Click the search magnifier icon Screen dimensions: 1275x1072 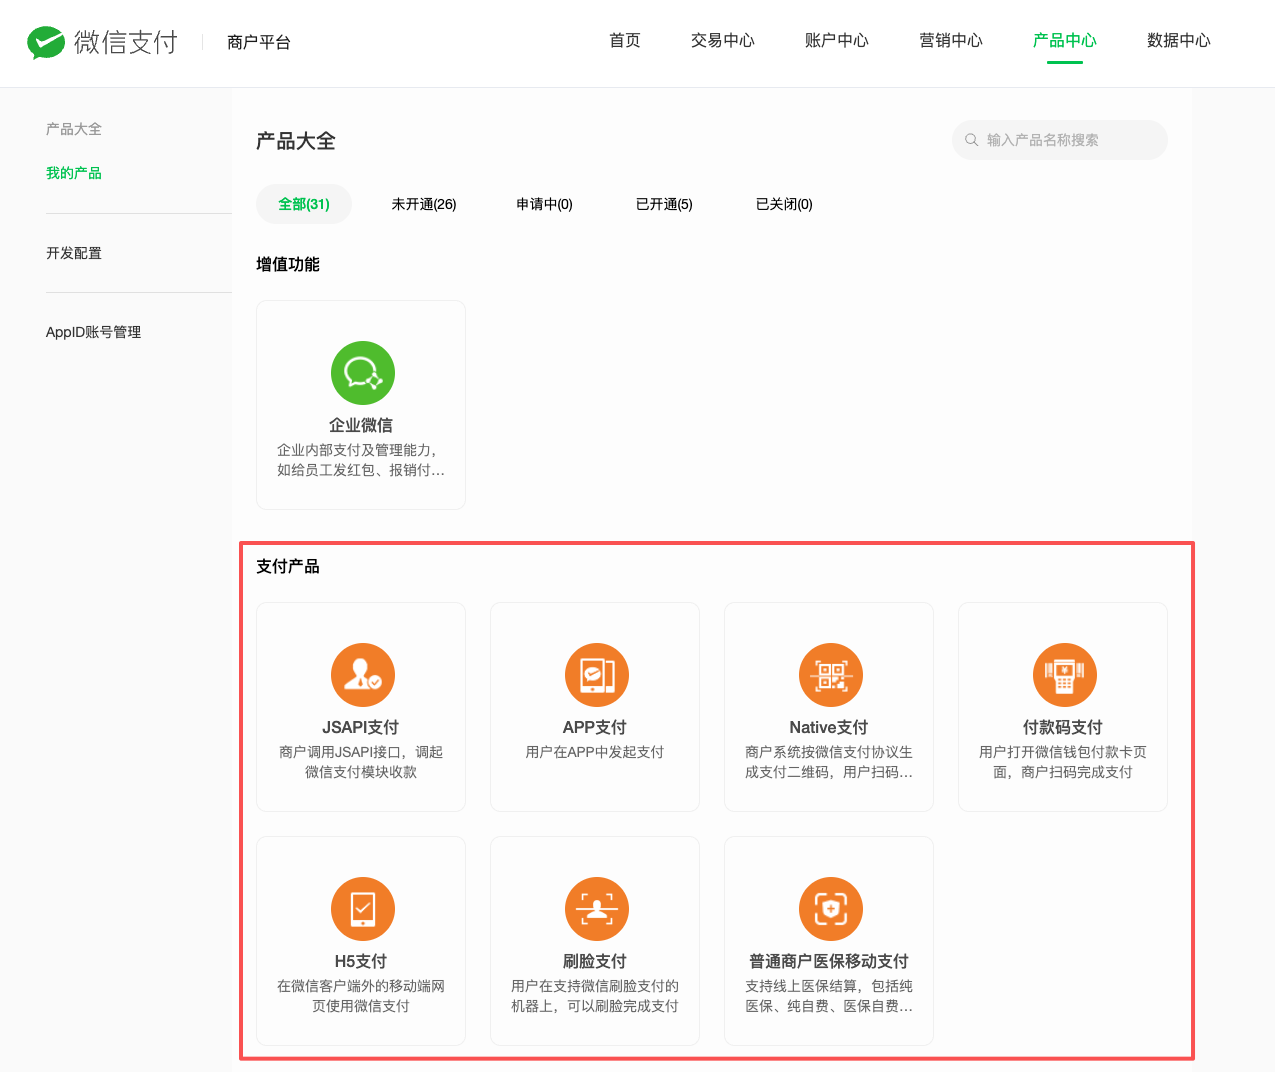(971, 140)
